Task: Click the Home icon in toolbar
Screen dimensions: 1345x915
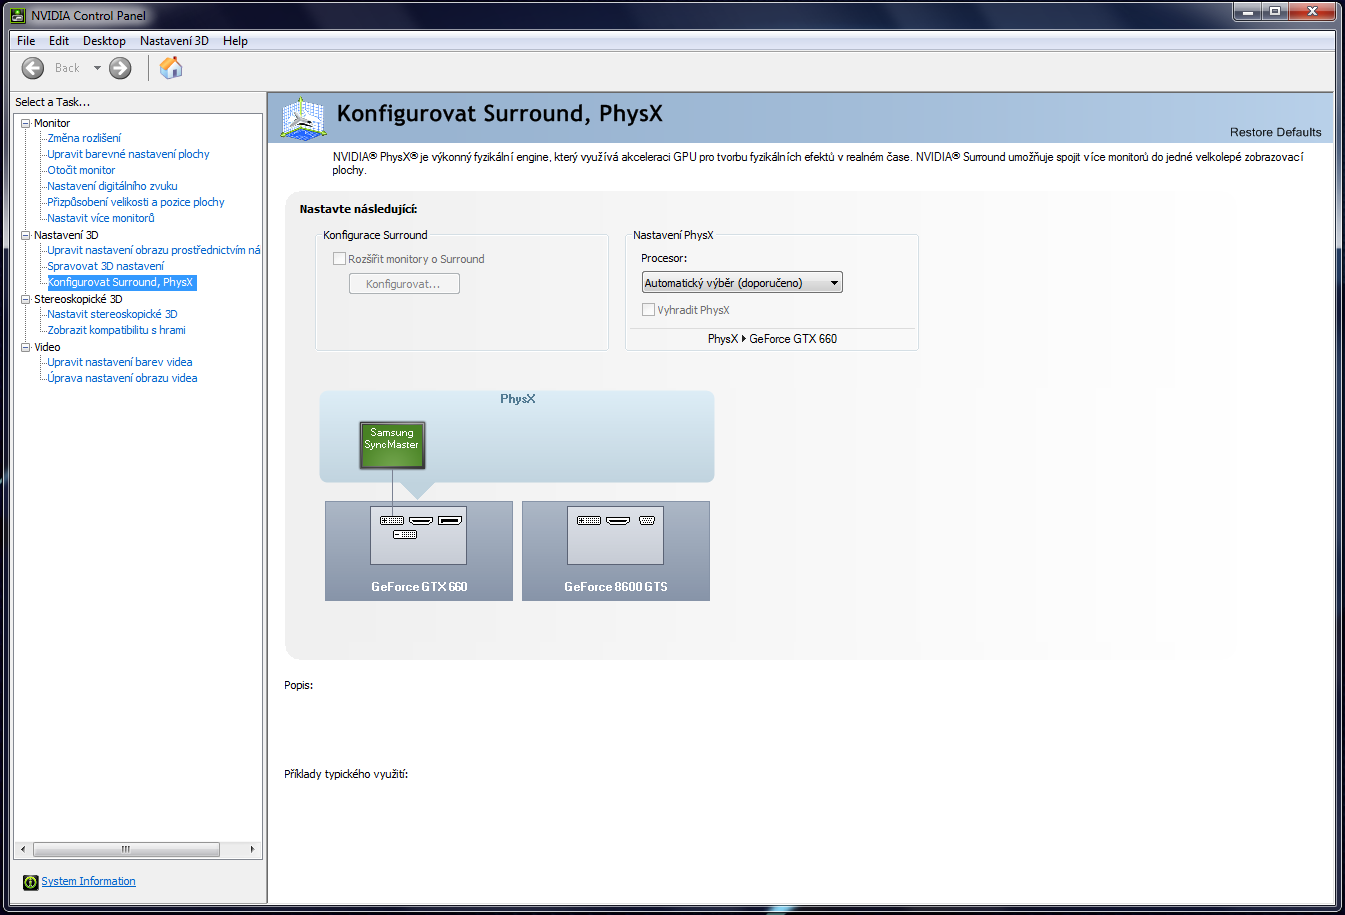Action: tap(171, 67)
